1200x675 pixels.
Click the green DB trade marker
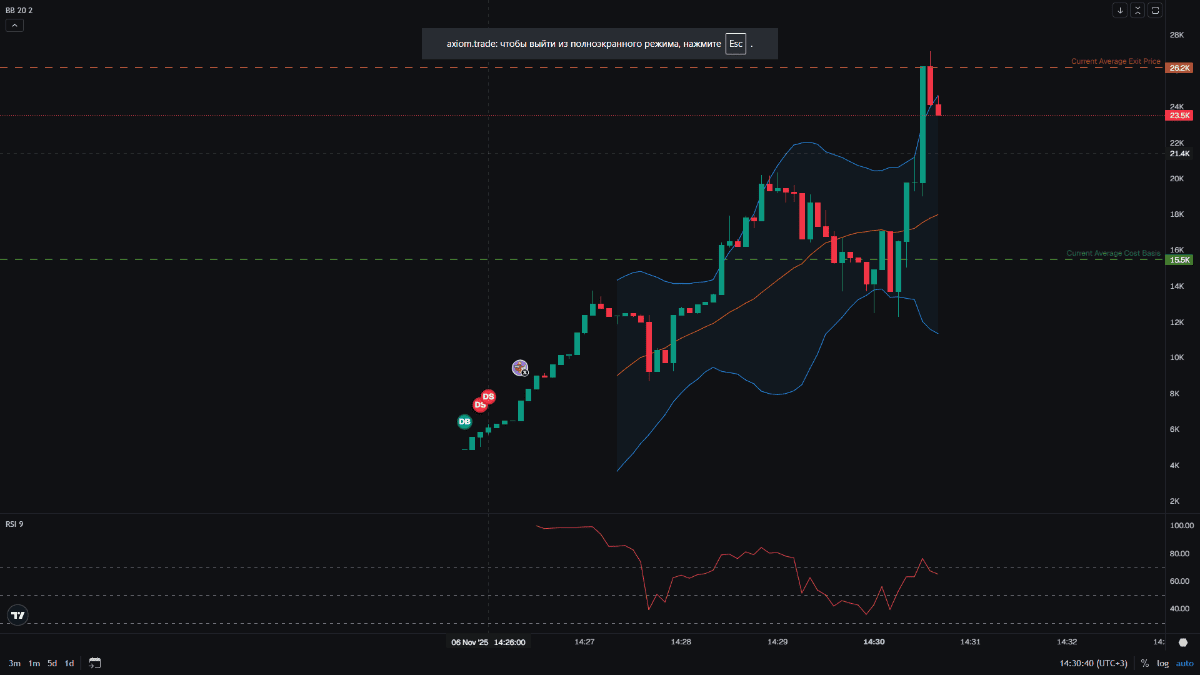click(x=464, y=422)
